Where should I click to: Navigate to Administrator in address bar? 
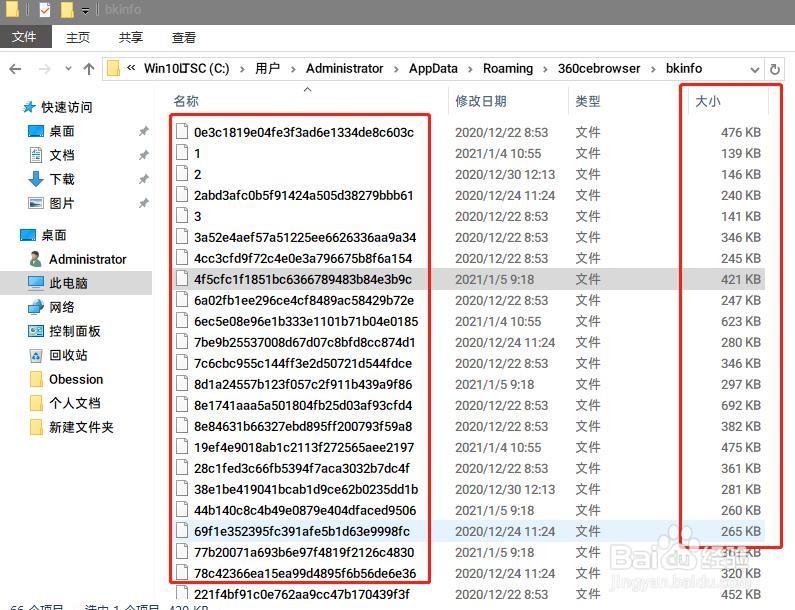click(x=344, y=68)
